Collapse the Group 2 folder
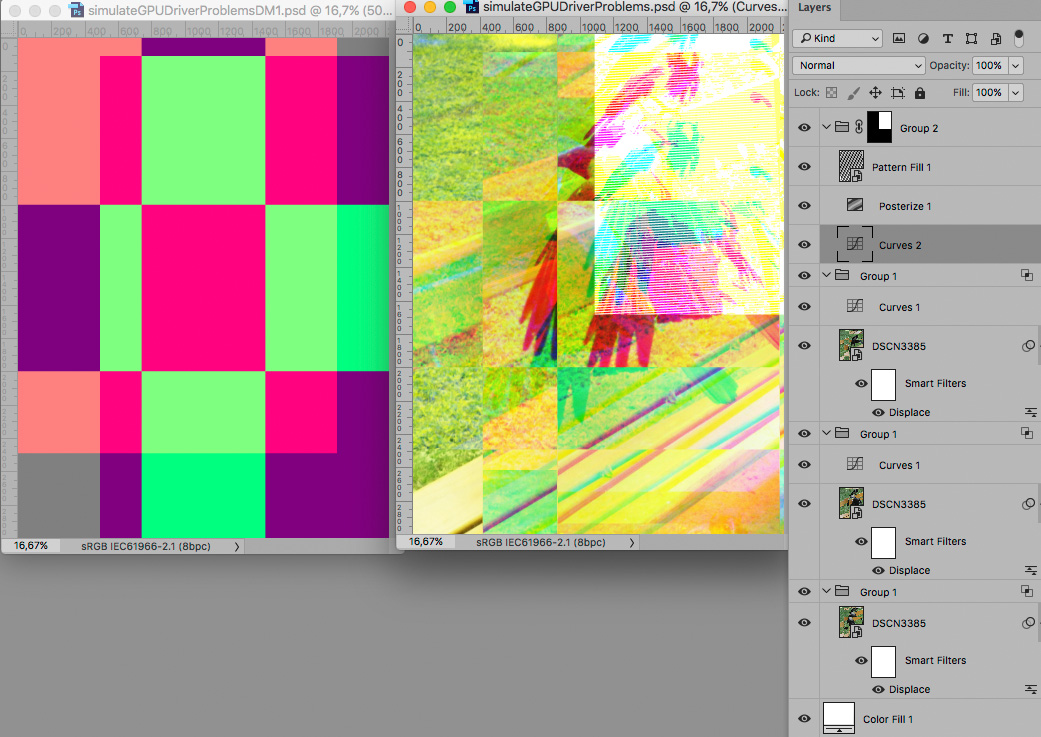This screenshot has height=737, width=1041. (825, 128)
